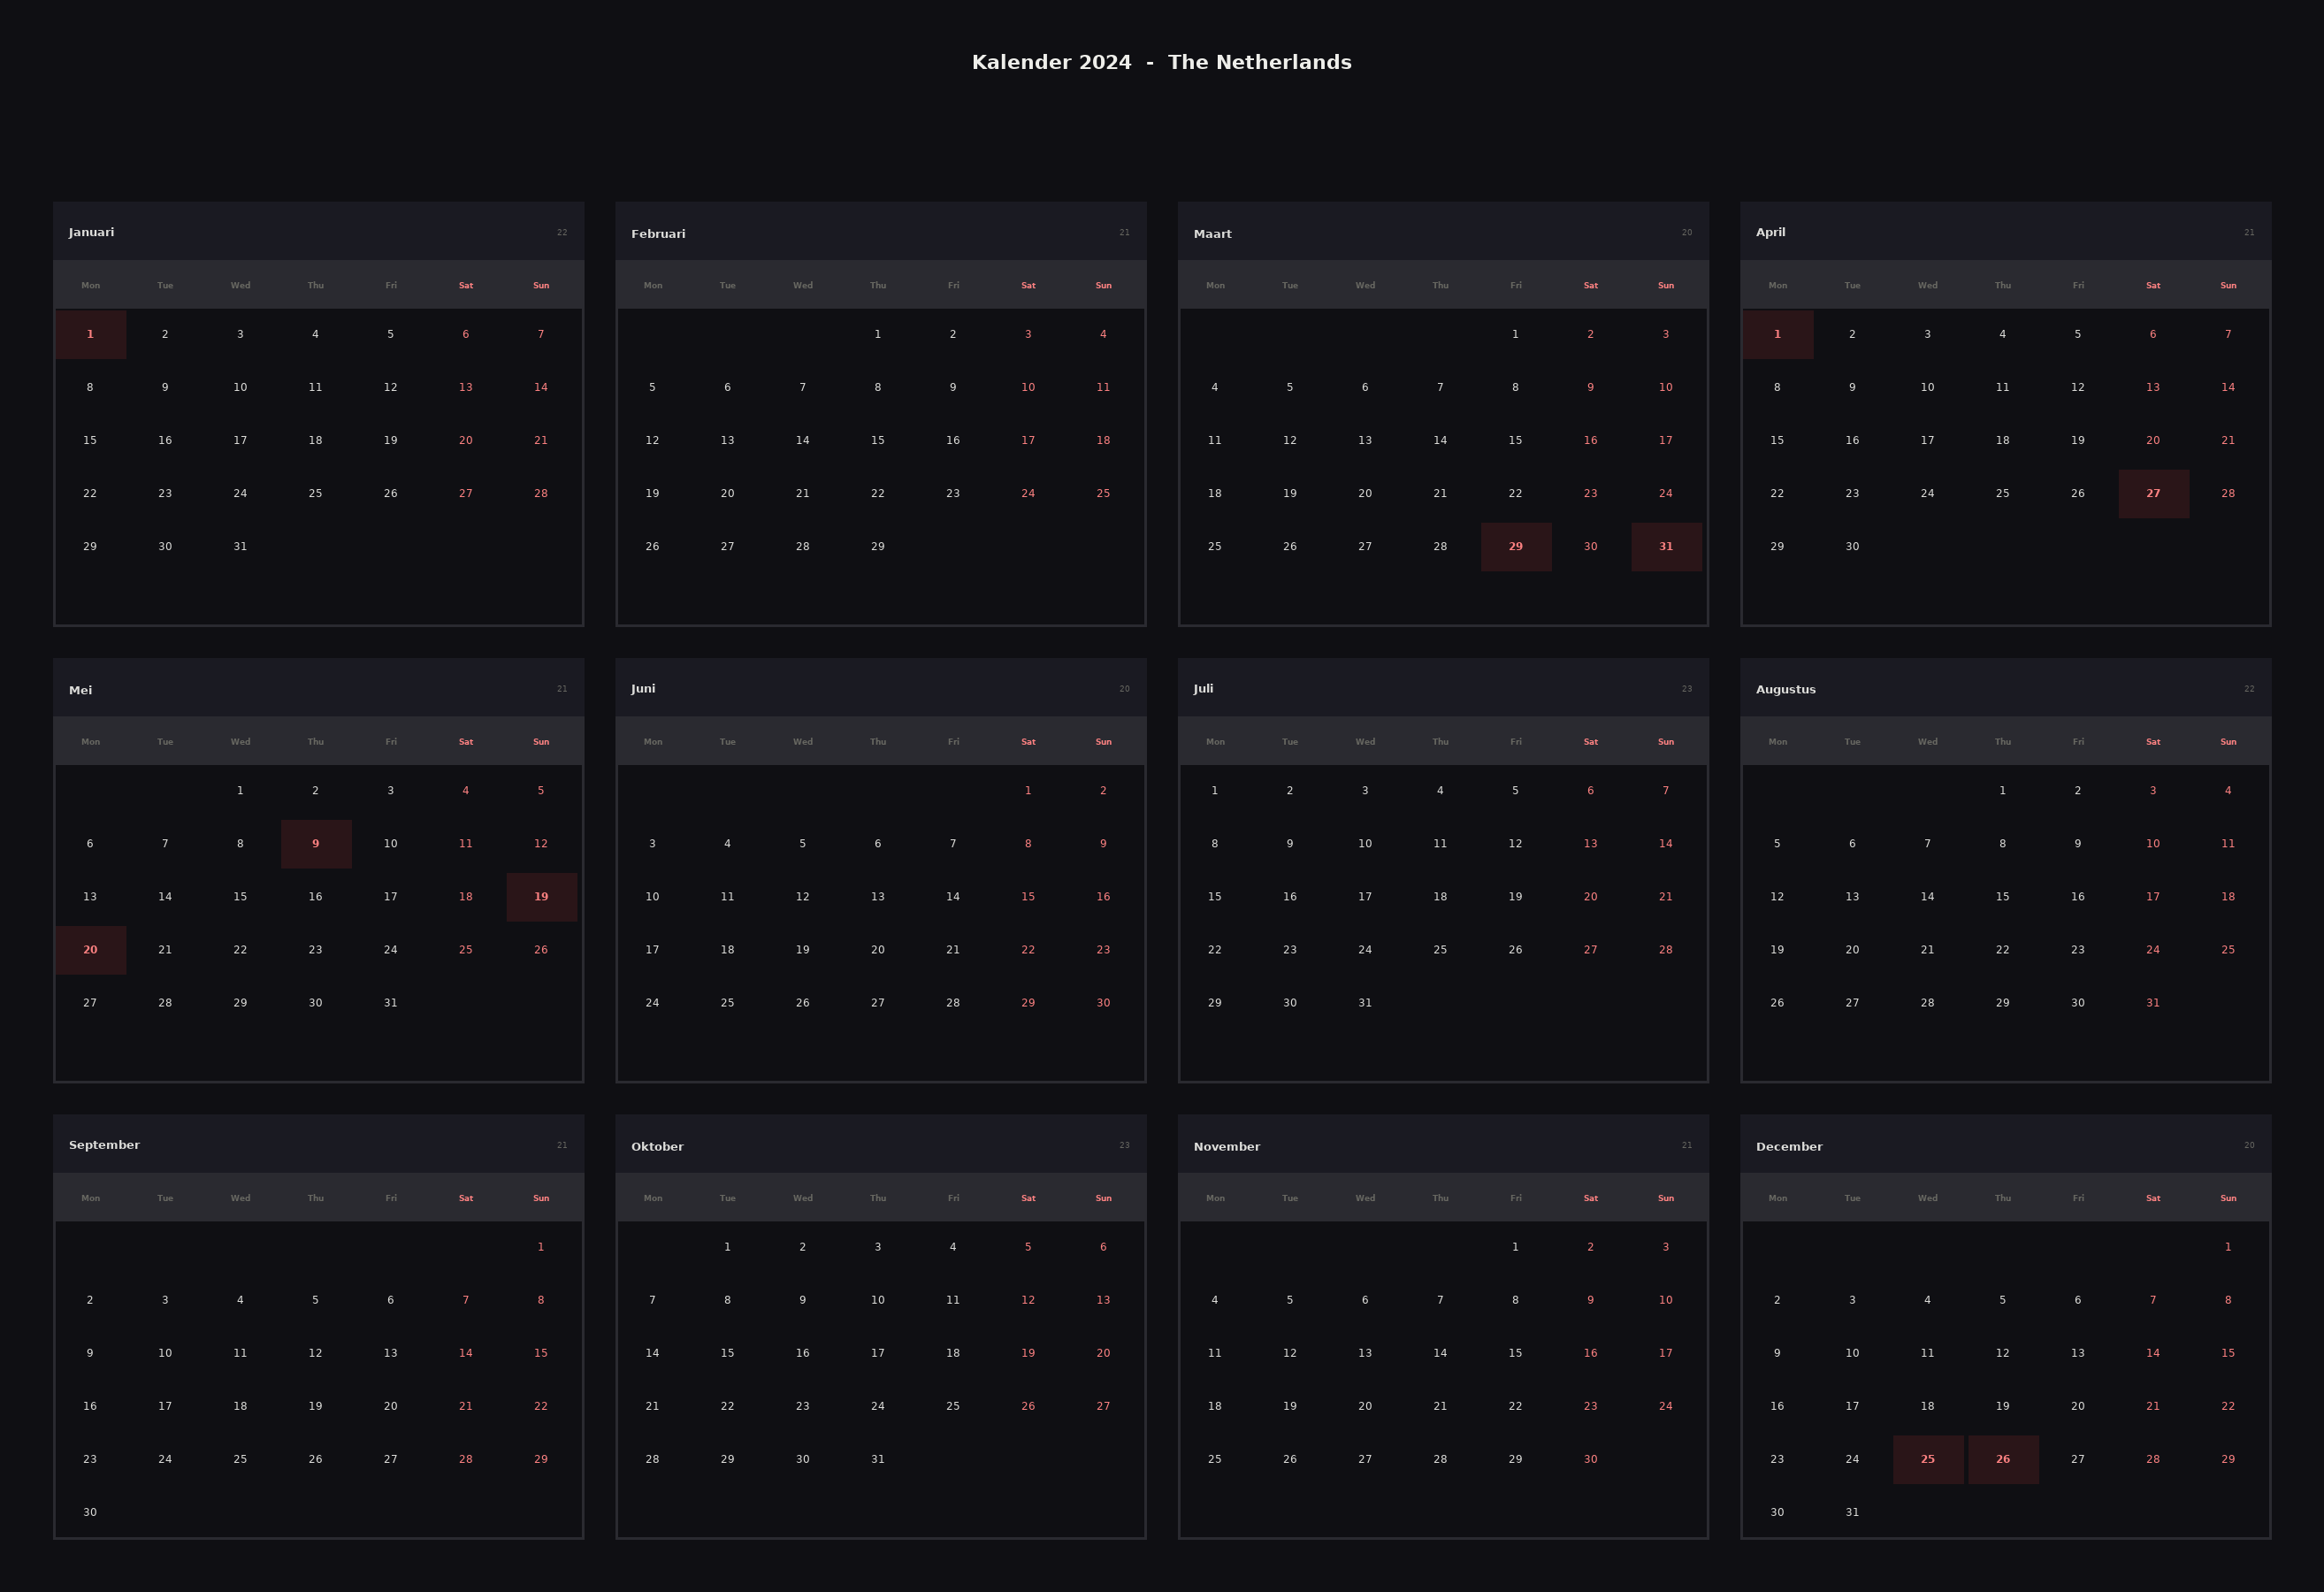
Task: Click 29 Maart Good Friday
Action: 1516,547
